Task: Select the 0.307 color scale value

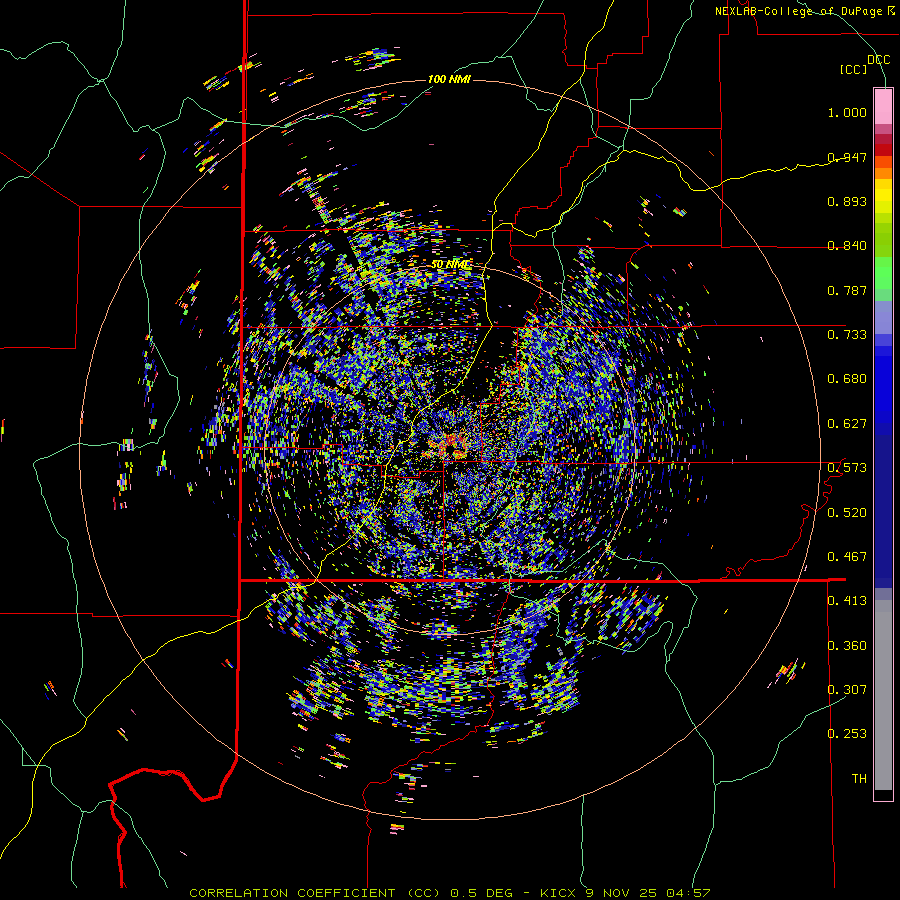Action: click(x=847, y=689)
